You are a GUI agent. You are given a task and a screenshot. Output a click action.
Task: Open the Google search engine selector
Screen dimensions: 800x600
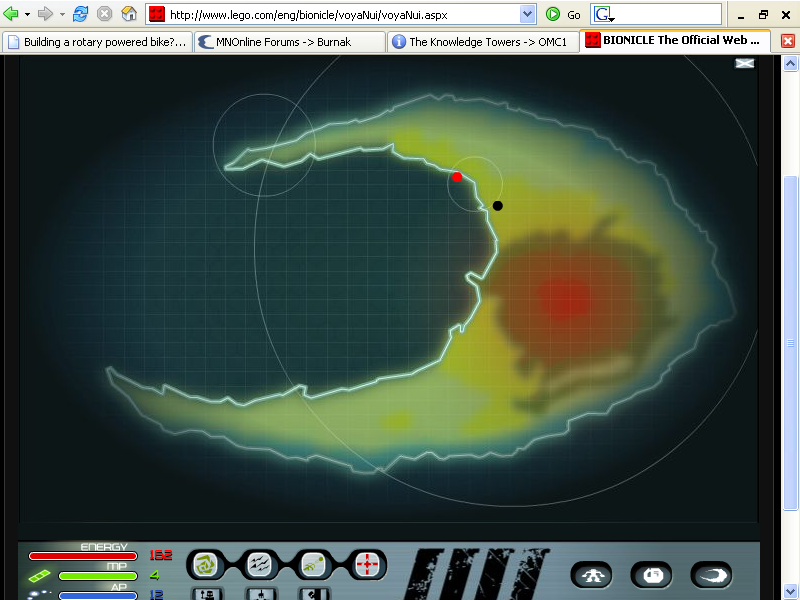604,15
